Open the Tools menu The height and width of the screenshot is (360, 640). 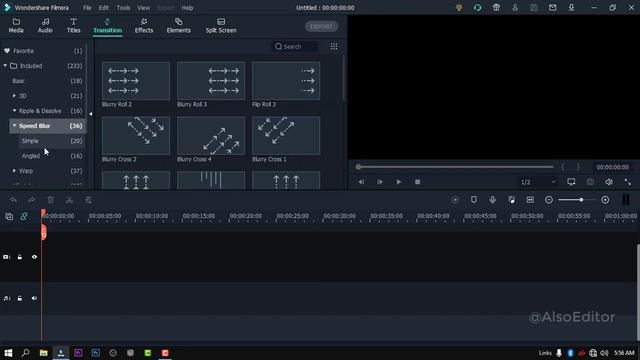(123, 8)
